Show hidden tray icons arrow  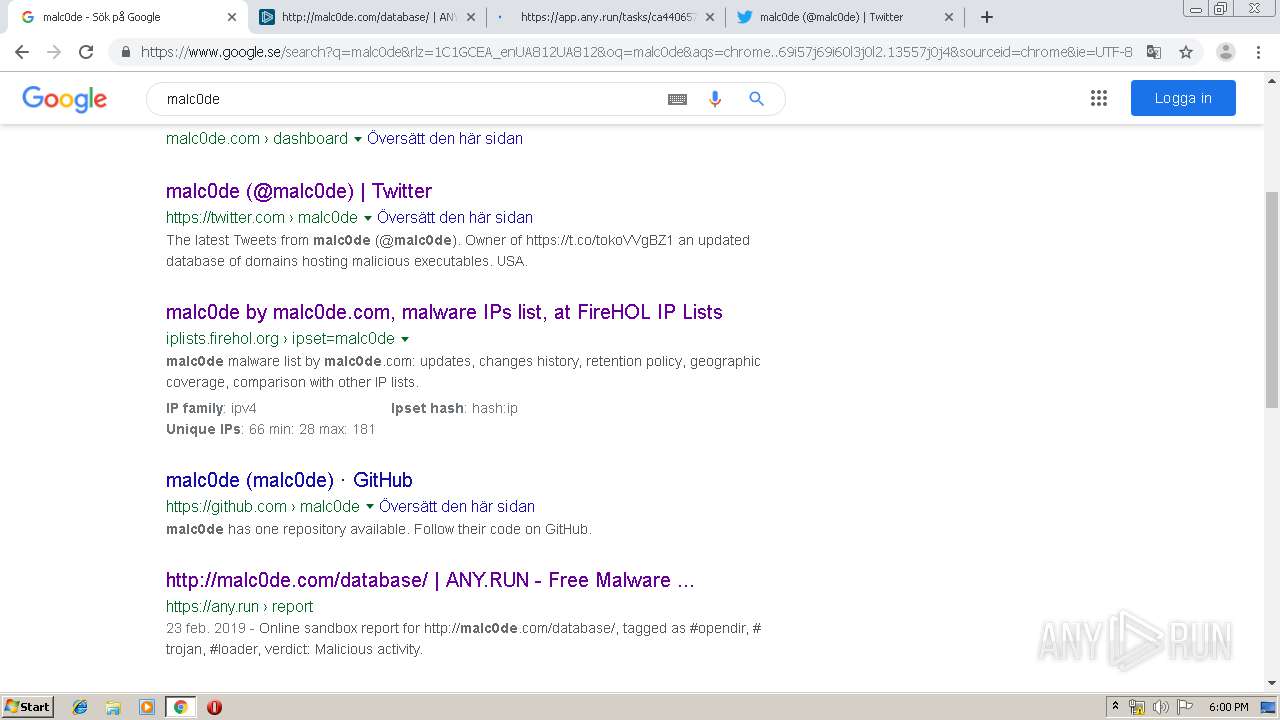click(1115, 707)
